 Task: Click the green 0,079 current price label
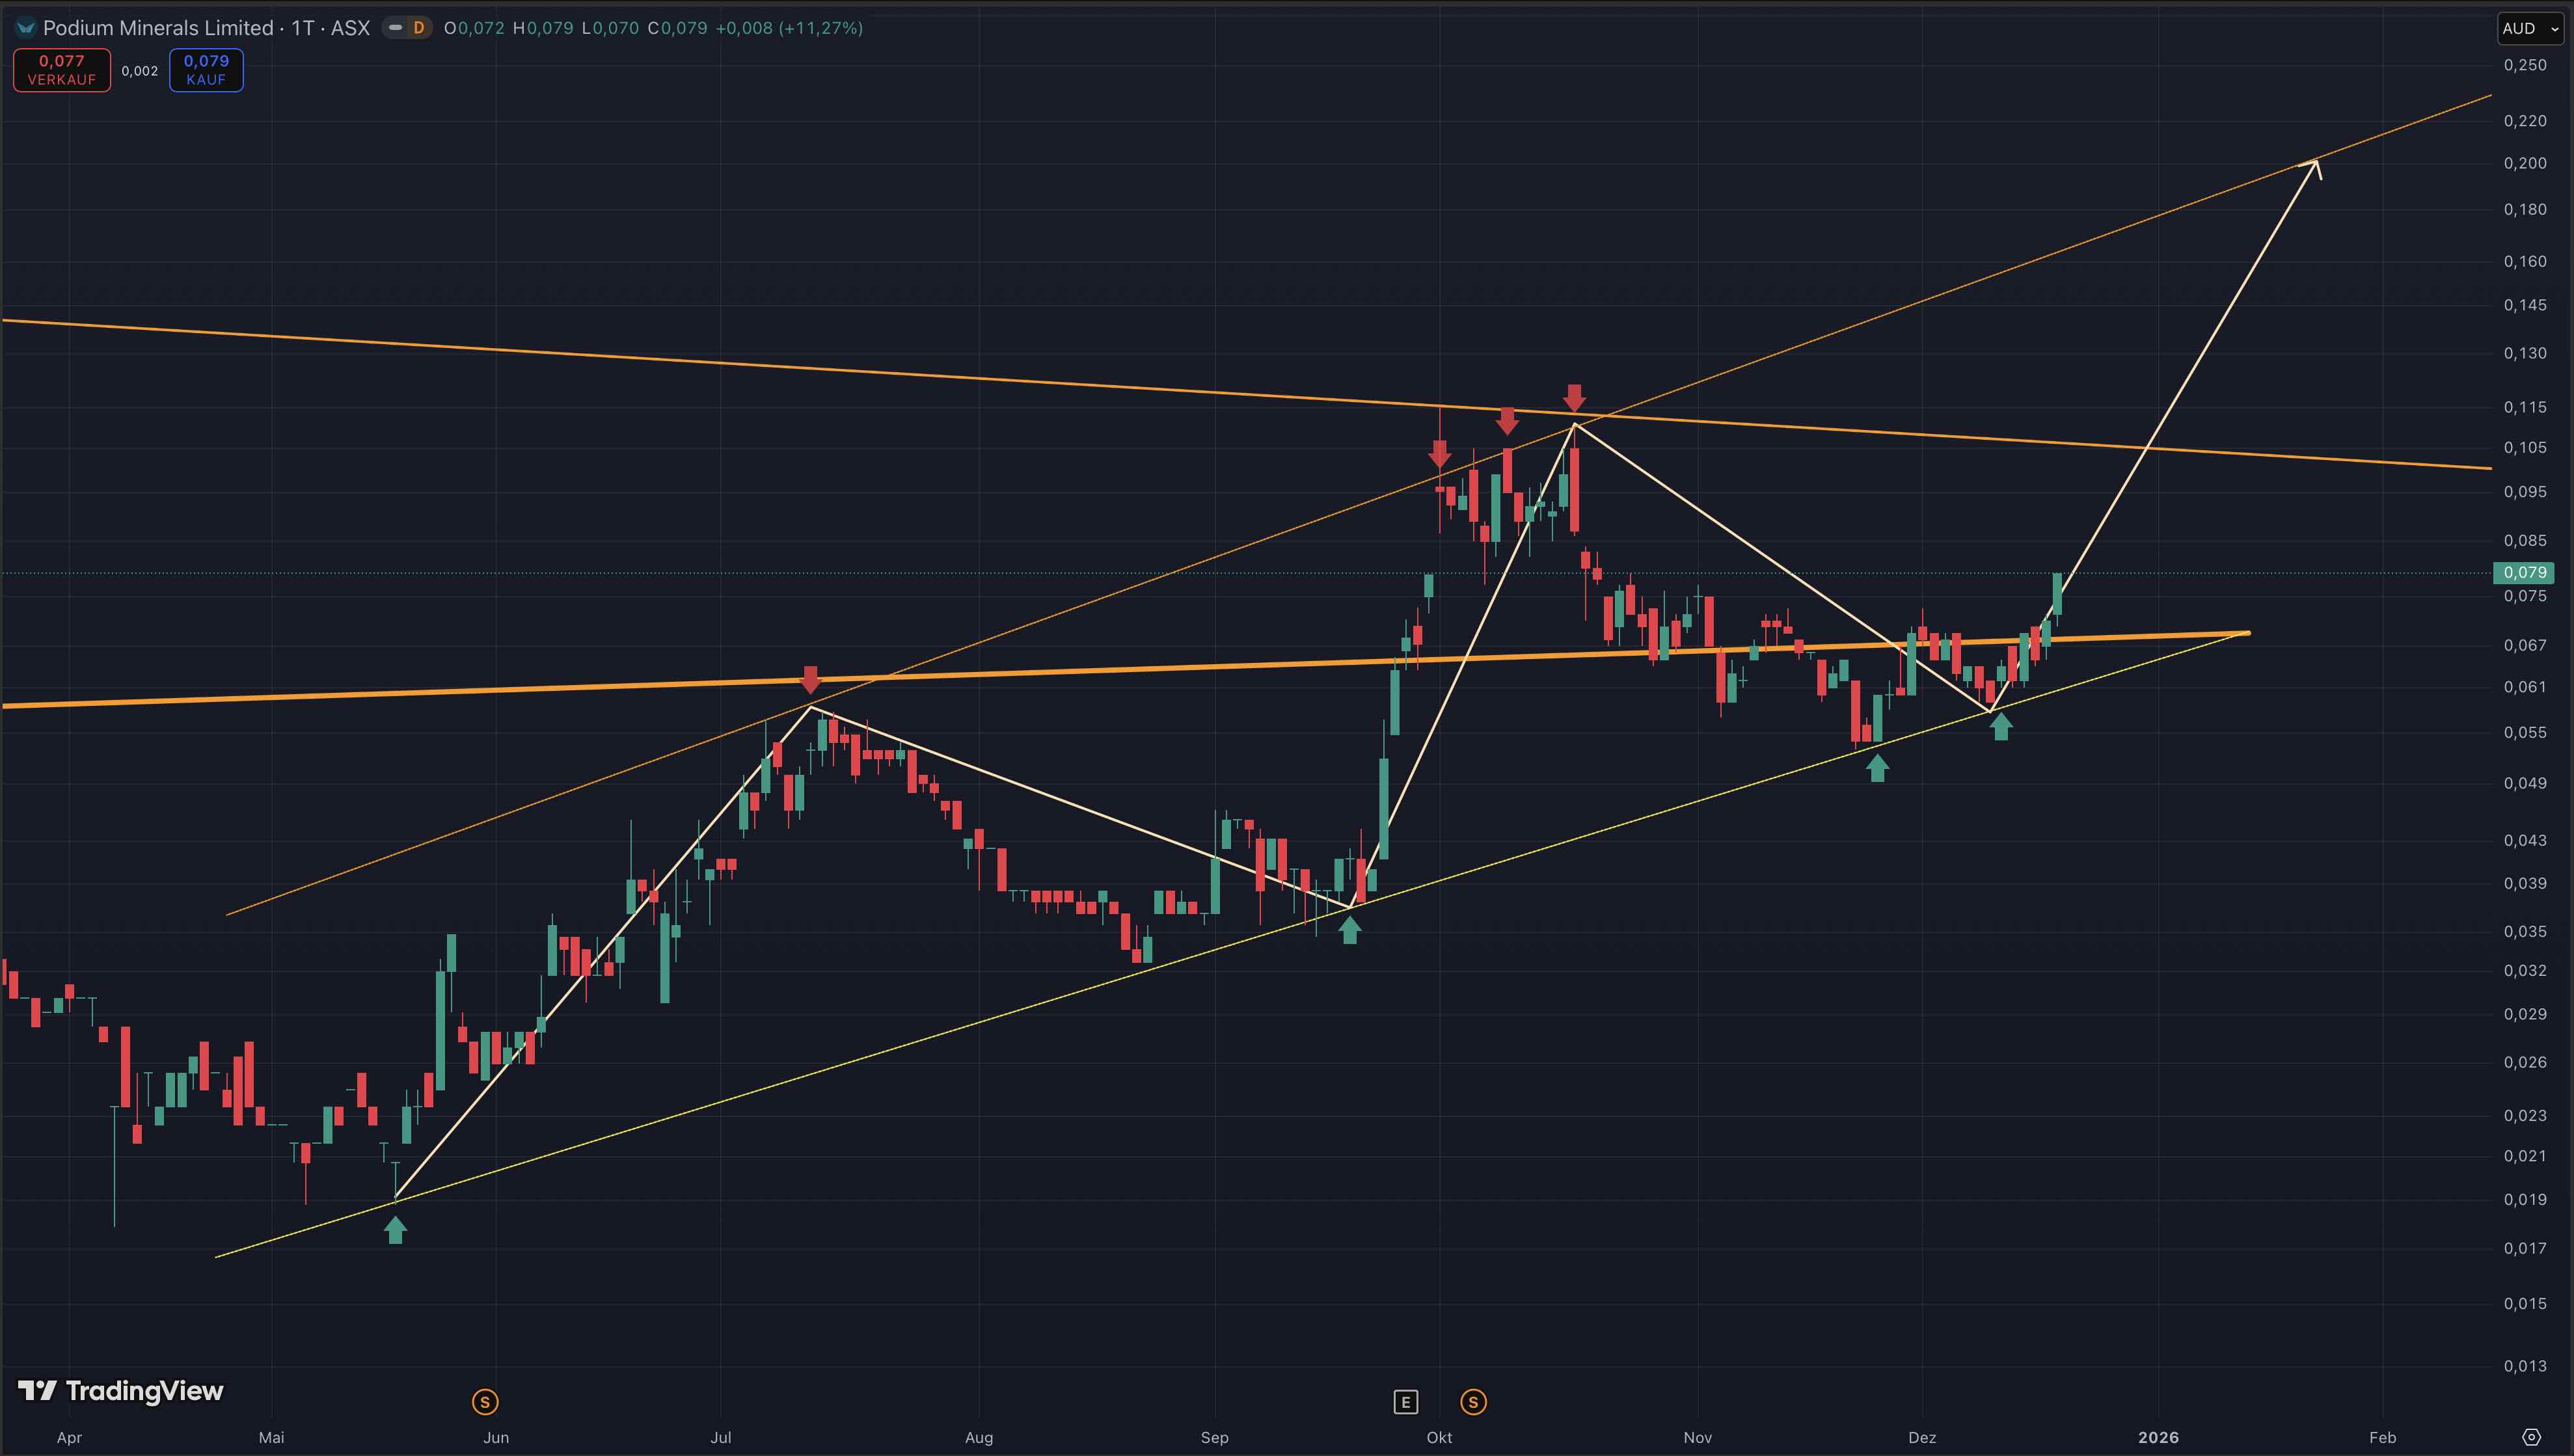coord(2525,572)
